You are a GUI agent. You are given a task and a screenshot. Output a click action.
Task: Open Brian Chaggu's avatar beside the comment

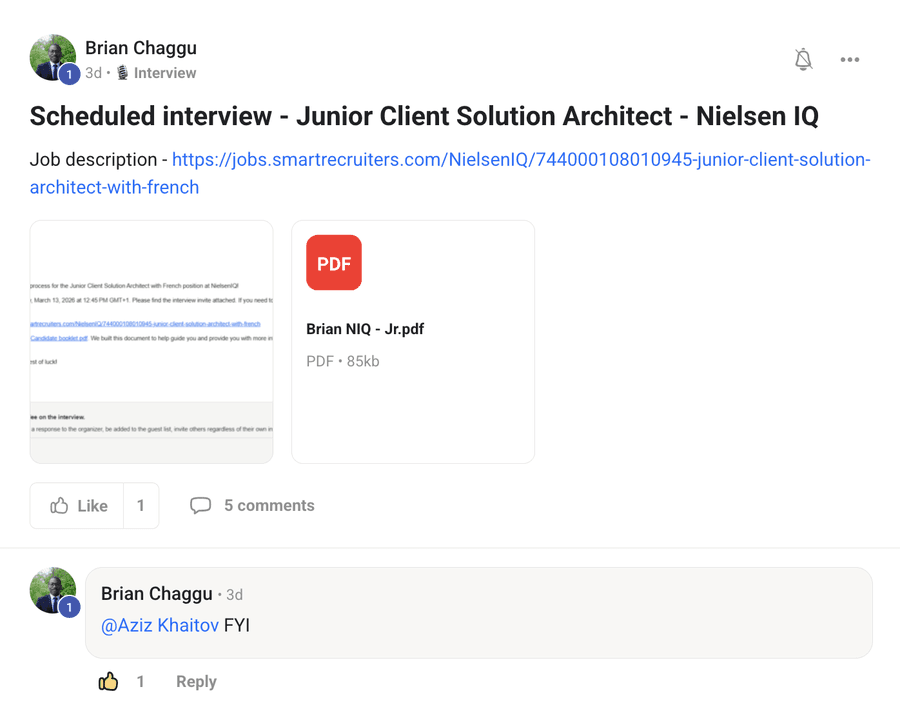coord(53,592)
